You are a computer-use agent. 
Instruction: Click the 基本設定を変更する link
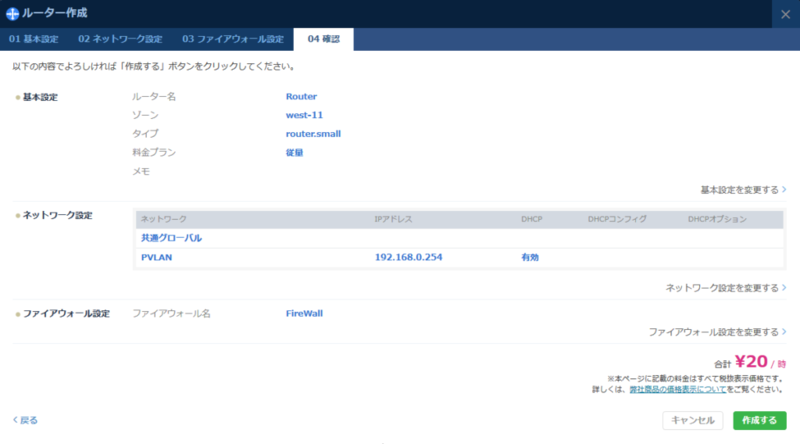point(742,189)
